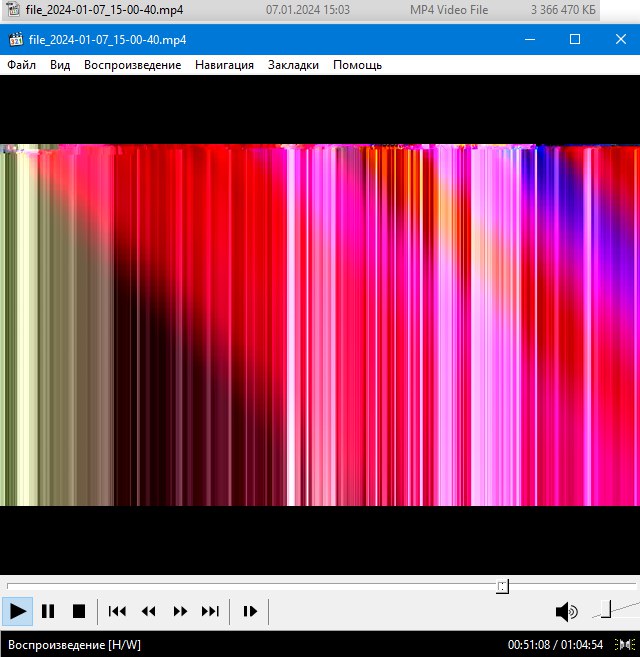Open the Закладки menu

pyautogui.click(x=293, y=65)
